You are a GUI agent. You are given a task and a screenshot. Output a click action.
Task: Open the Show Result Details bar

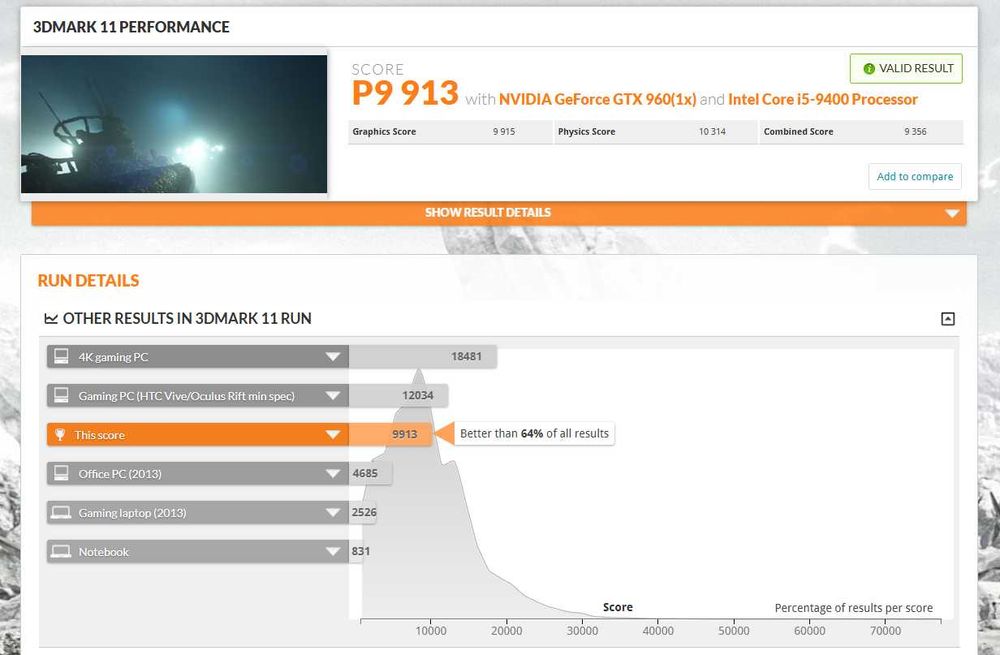(499, 213)
